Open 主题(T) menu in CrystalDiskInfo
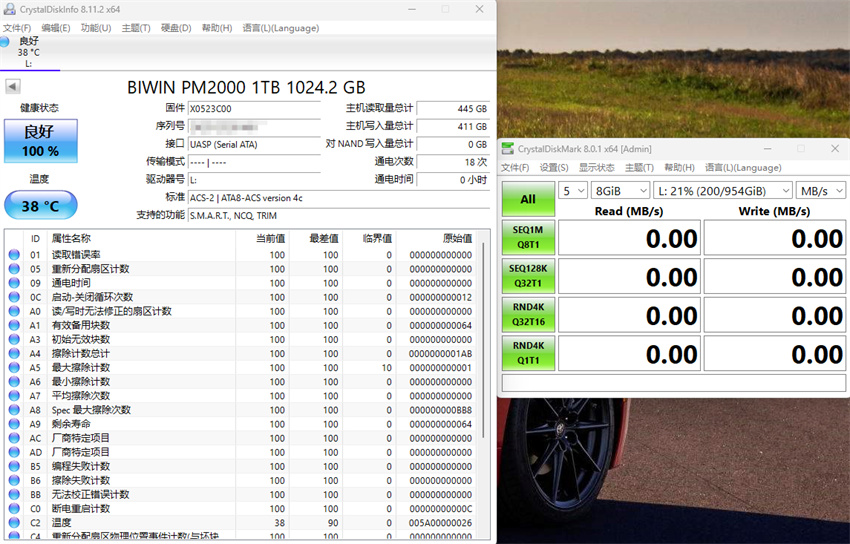Image resolution: width=850 pixels, height=544 pixels. pyautogui.click(x=136, y=28)
